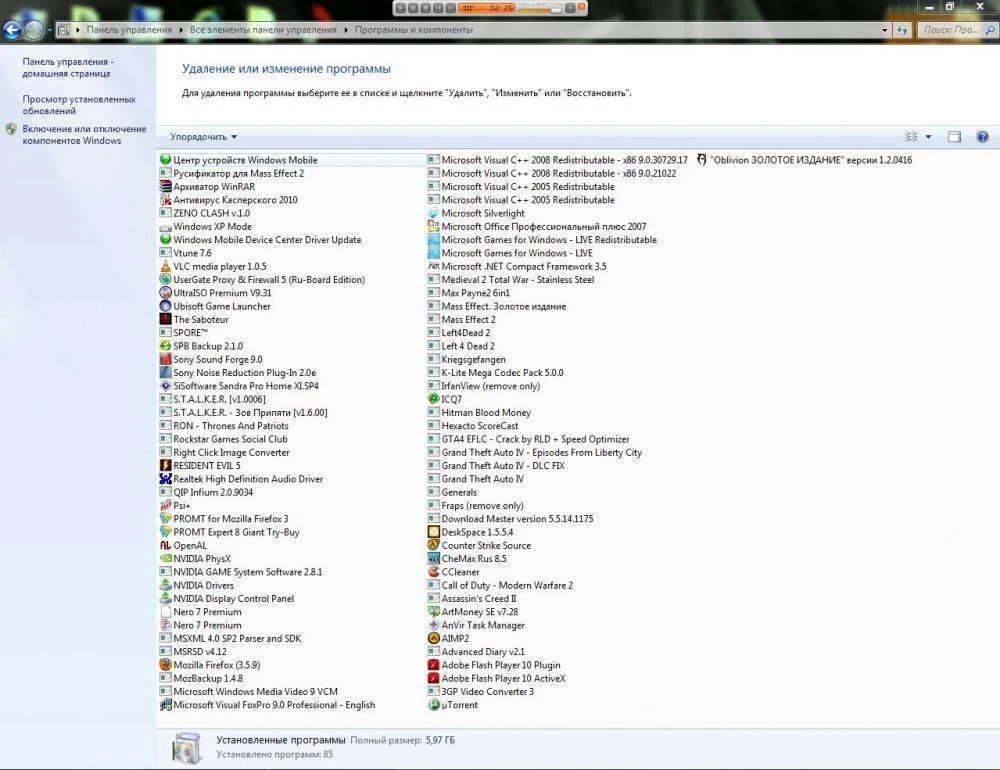This screenshot has width=1000, height=770.
Task: Select the UltraISO Premium disc icon
Action: click(165, 293)
